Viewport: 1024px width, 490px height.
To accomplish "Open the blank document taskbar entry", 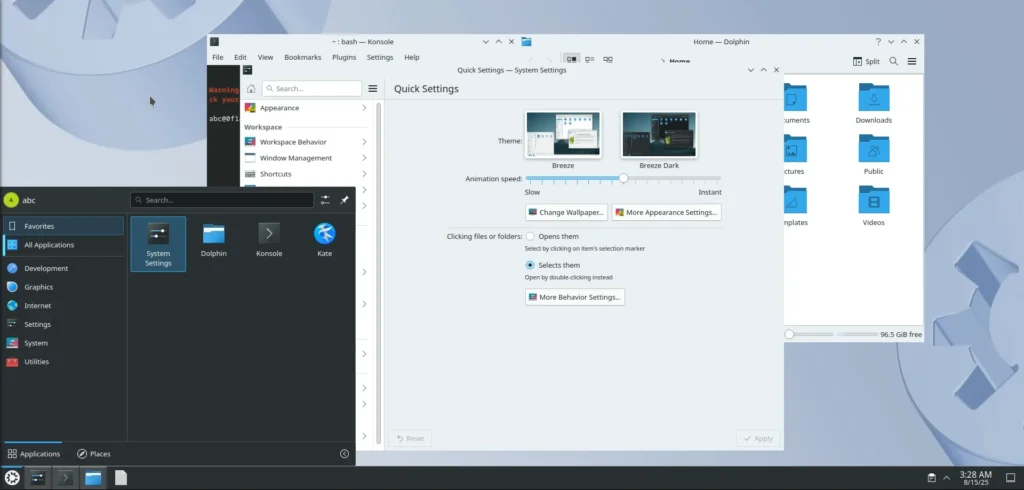I will click(121, 478).
